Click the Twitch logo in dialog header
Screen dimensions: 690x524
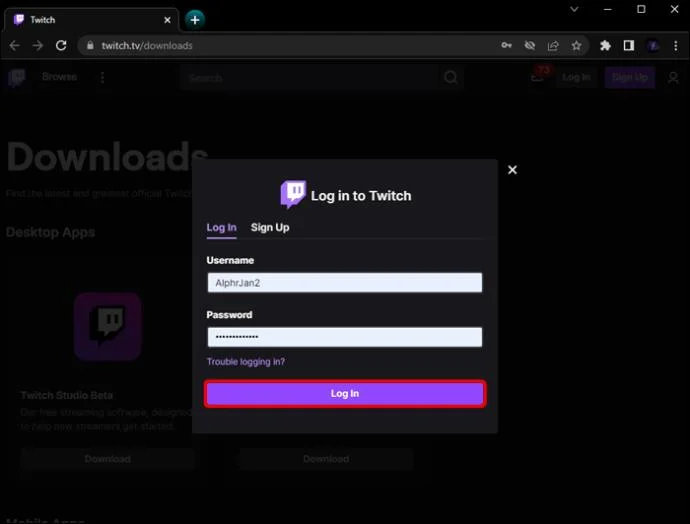point(293,194)
